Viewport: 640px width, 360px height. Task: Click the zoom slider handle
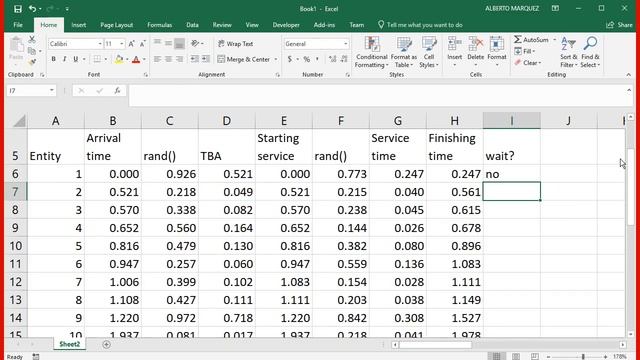pyautogui.click(x=583, y=356)
